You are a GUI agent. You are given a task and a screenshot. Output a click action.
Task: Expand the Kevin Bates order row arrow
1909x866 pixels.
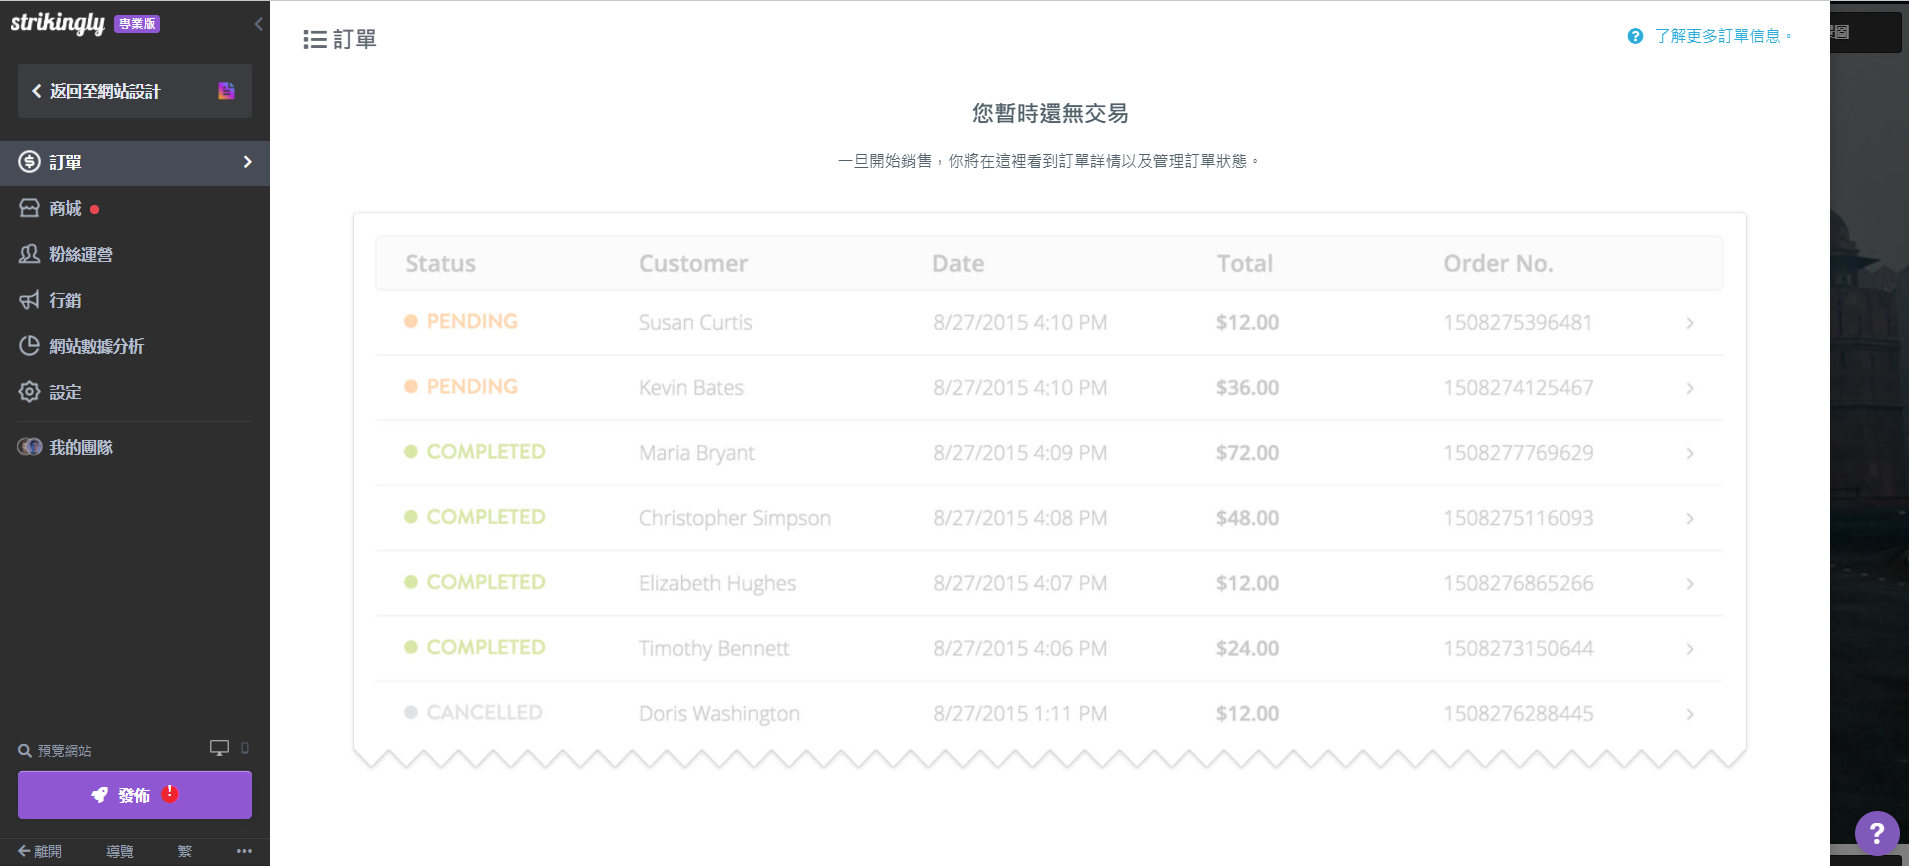click(1690, 388)
